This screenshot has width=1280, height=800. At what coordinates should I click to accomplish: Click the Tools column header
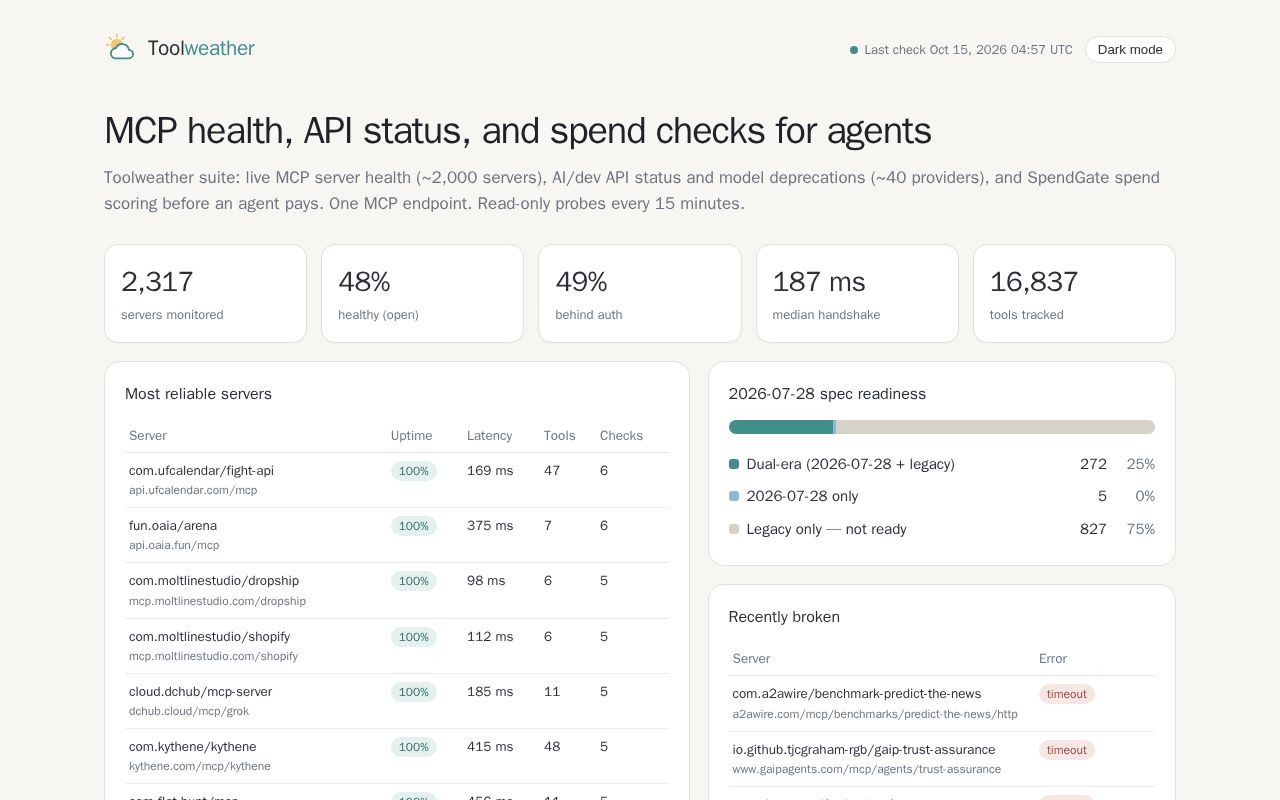[x=559, y=436]
